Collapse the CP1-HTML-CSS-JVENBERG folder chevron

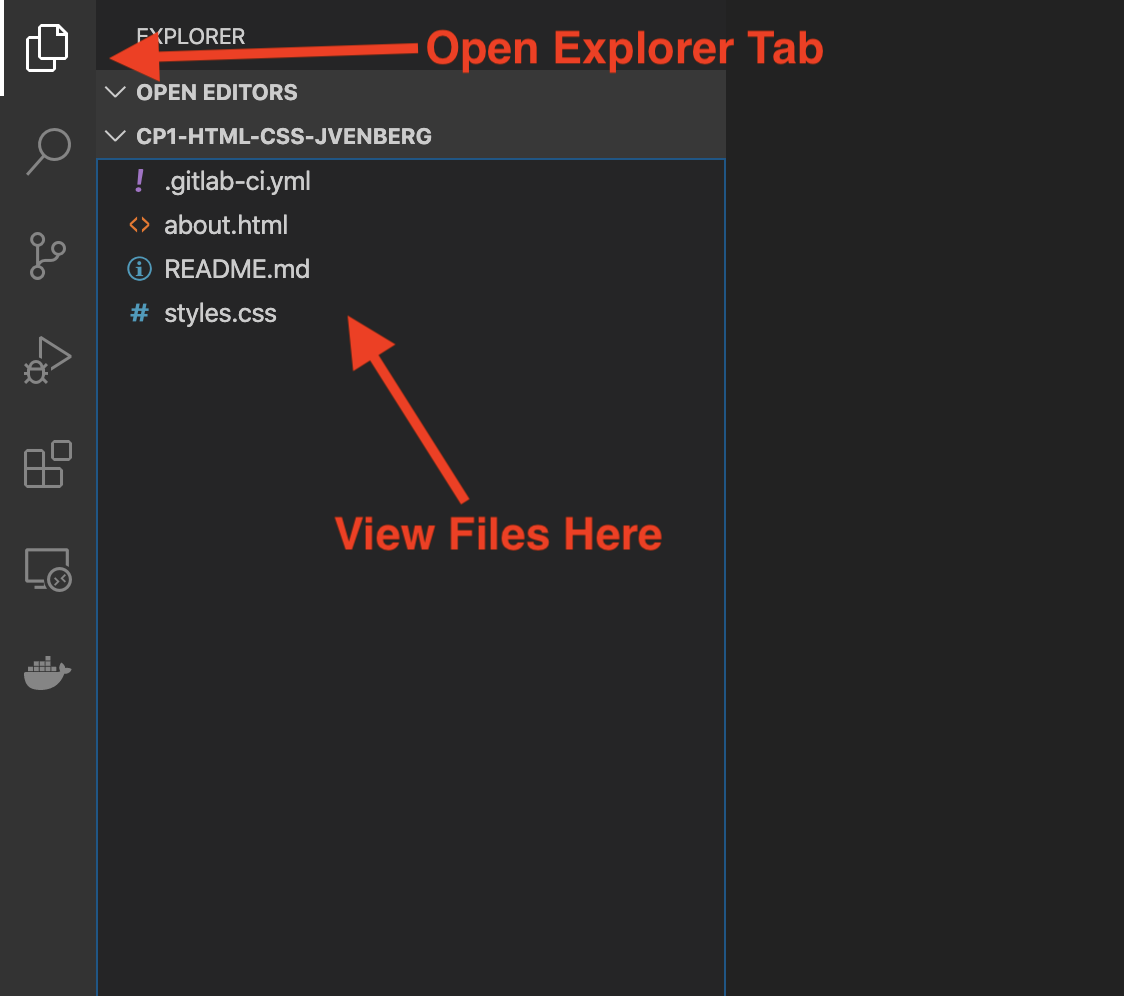tap(115, 136)
